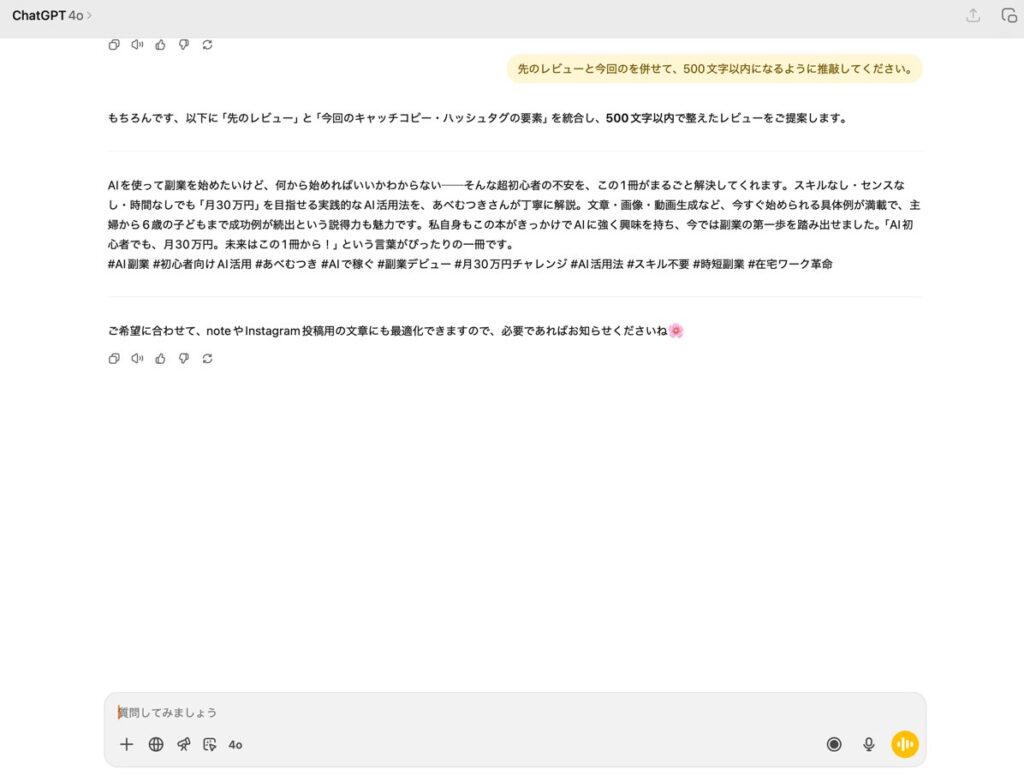The width and height of the screenshot is (1024, 775).
Task: Give the latest response a thumbs down
Action: (x=183, y=359)
